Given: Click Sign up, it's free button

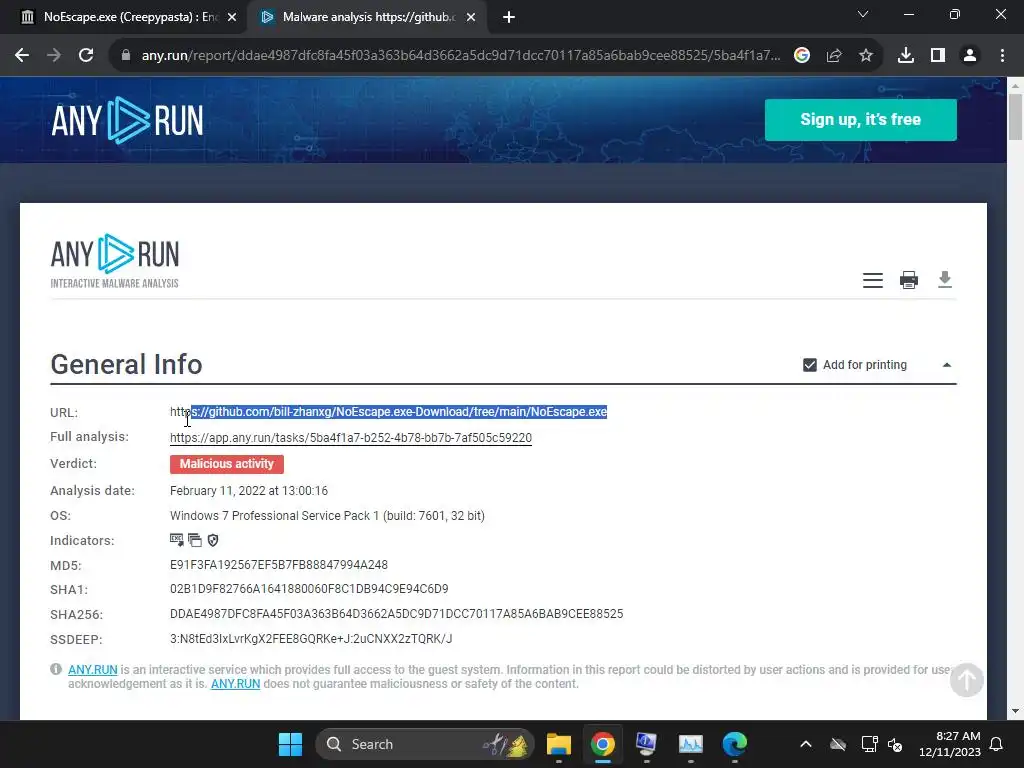Looking at the screenshot, I should pos(861,120).
